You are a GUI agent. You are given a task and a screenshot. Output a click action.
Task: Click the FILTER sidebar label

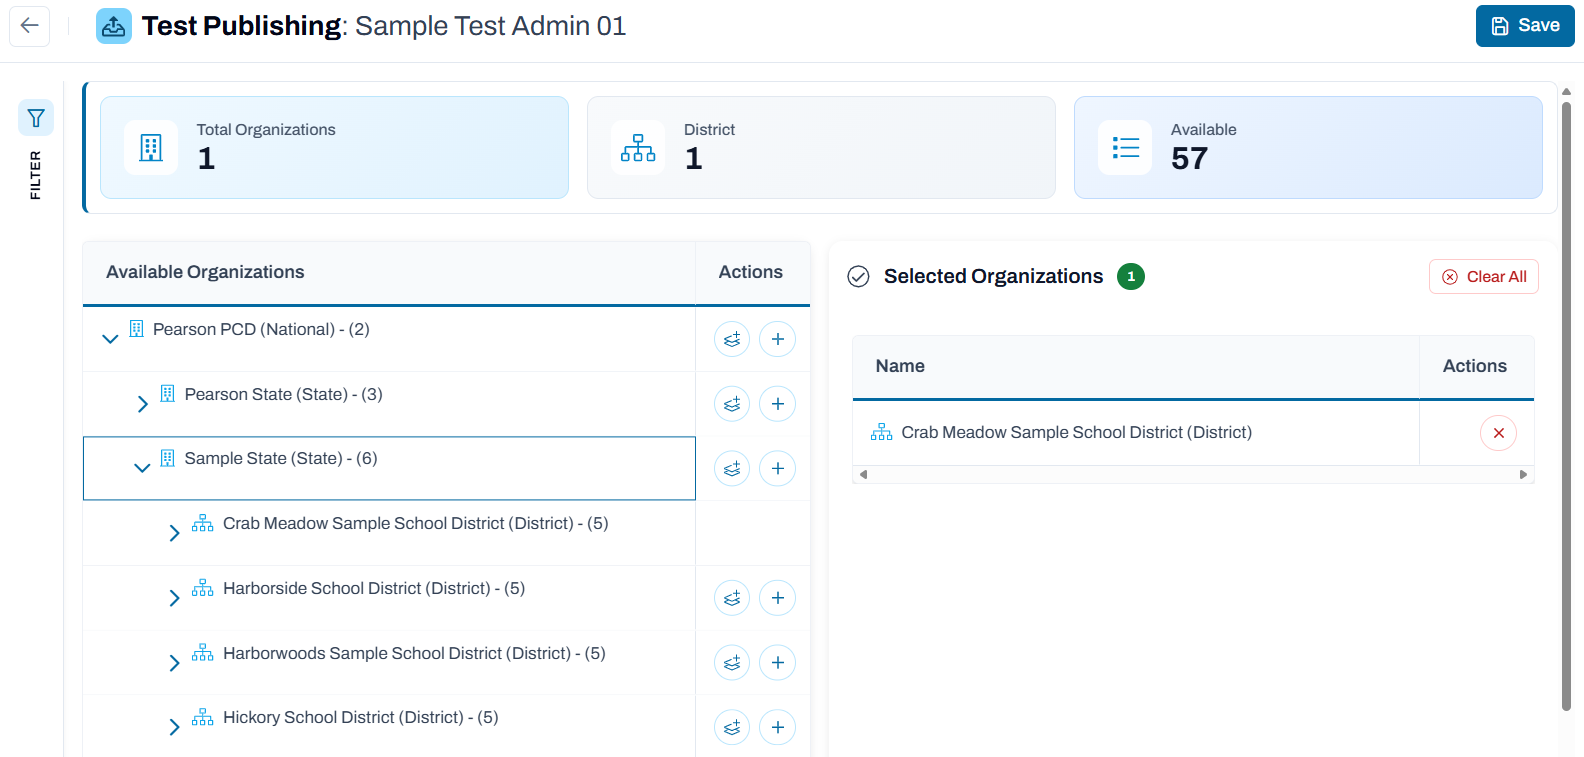click(x=36, y=175)
